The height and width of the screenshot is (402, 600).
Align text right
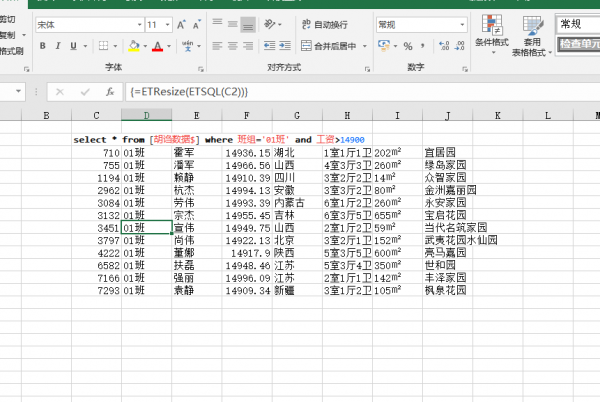click(248, 46)
